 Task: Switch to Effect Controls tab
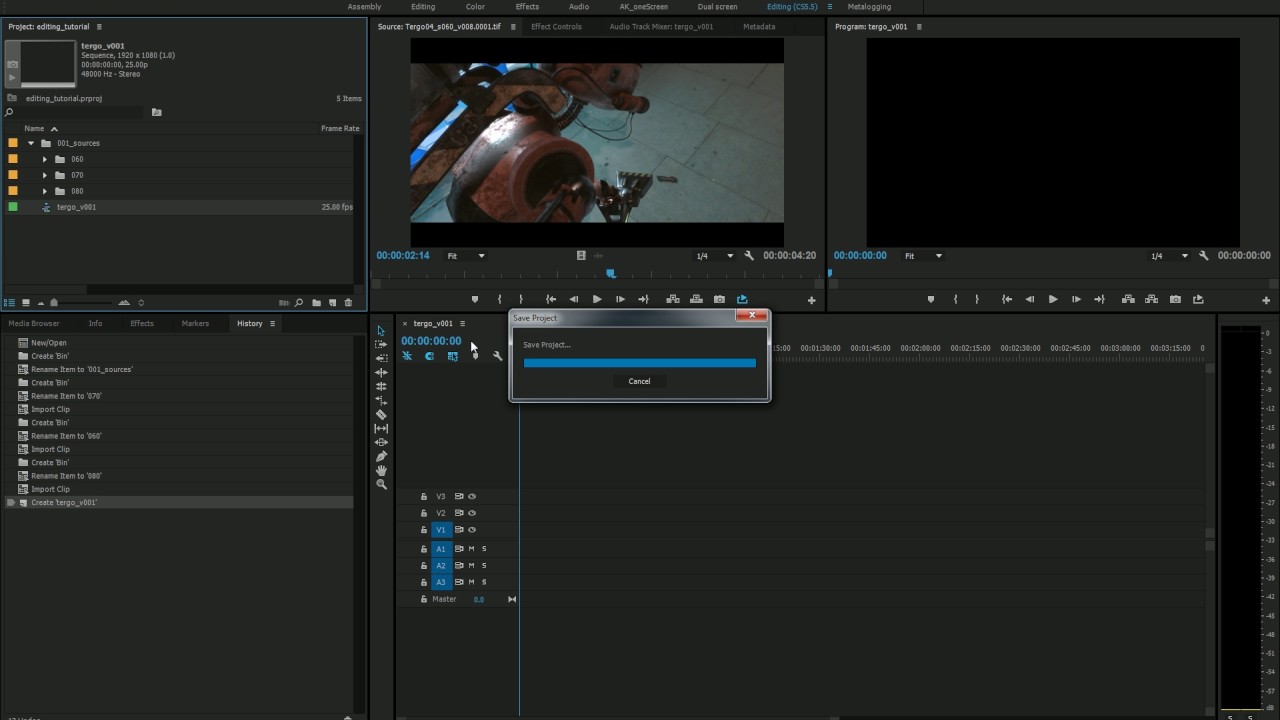(x=556, y=27)
